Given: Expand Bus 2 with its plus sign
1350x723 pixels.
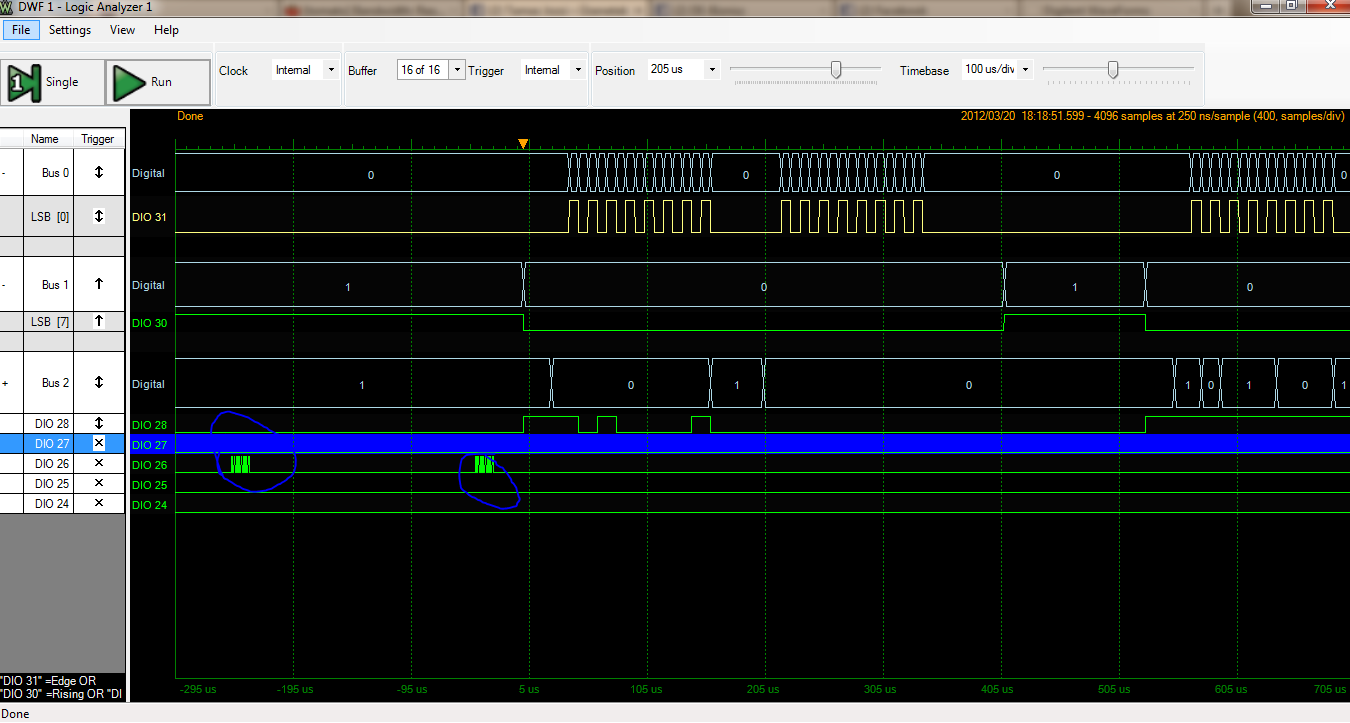Looking at the screenshot, I should pyautogui.click(x=5, y=383).
